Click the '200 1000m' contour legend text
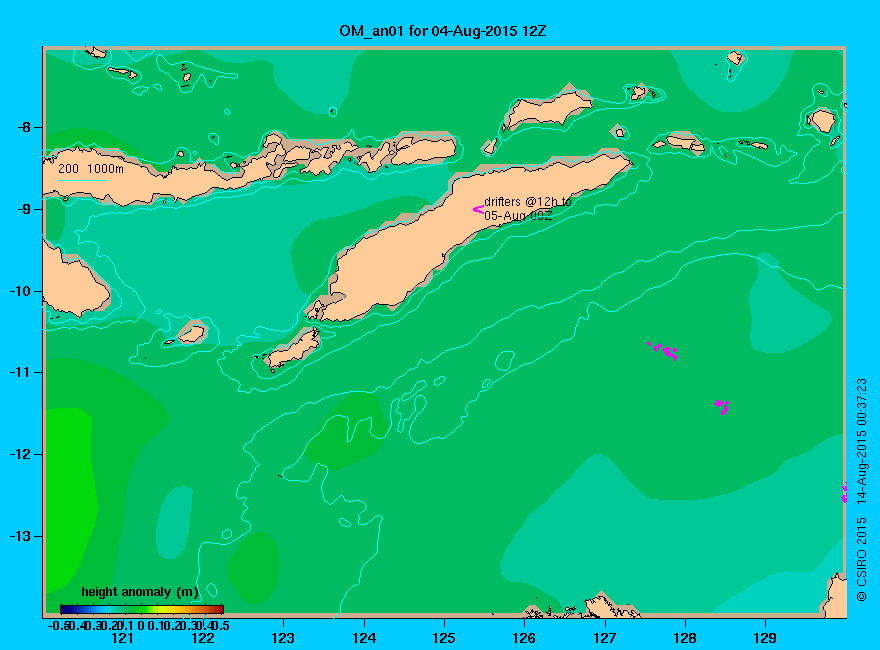This screenshot has height=650, width=880. click(91, 168)
